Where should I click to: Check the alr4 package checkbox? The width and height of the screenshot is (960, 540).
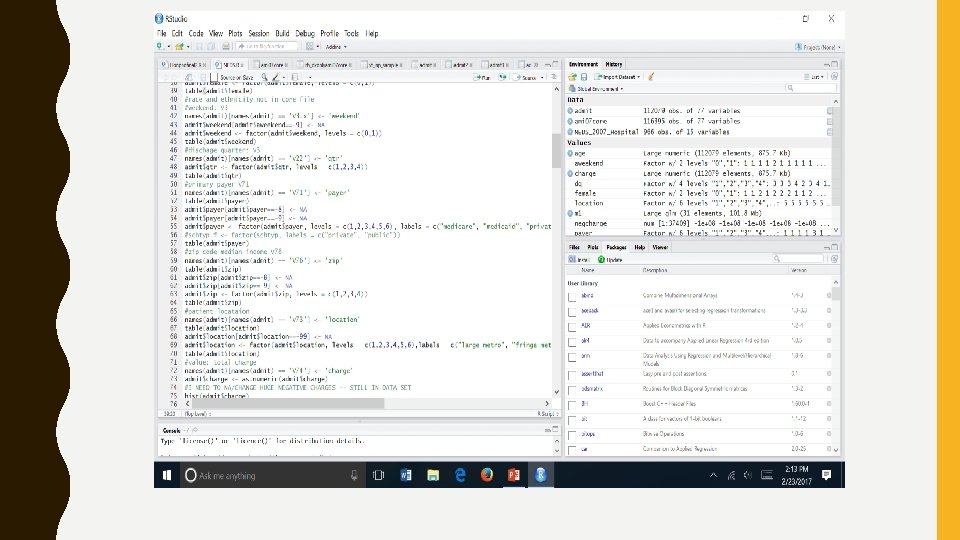(572, 342)
